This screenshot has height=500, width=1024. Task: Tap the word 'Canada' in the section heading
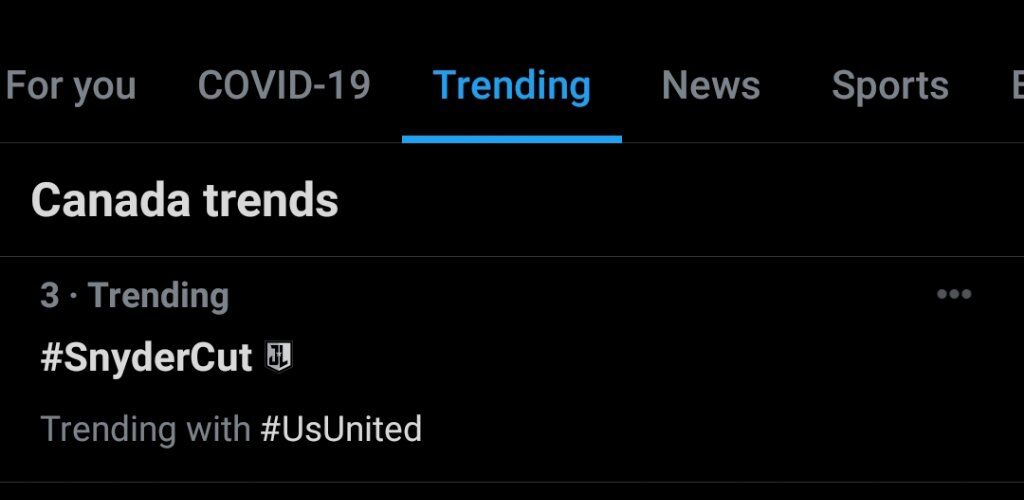(x=110, y=200)
